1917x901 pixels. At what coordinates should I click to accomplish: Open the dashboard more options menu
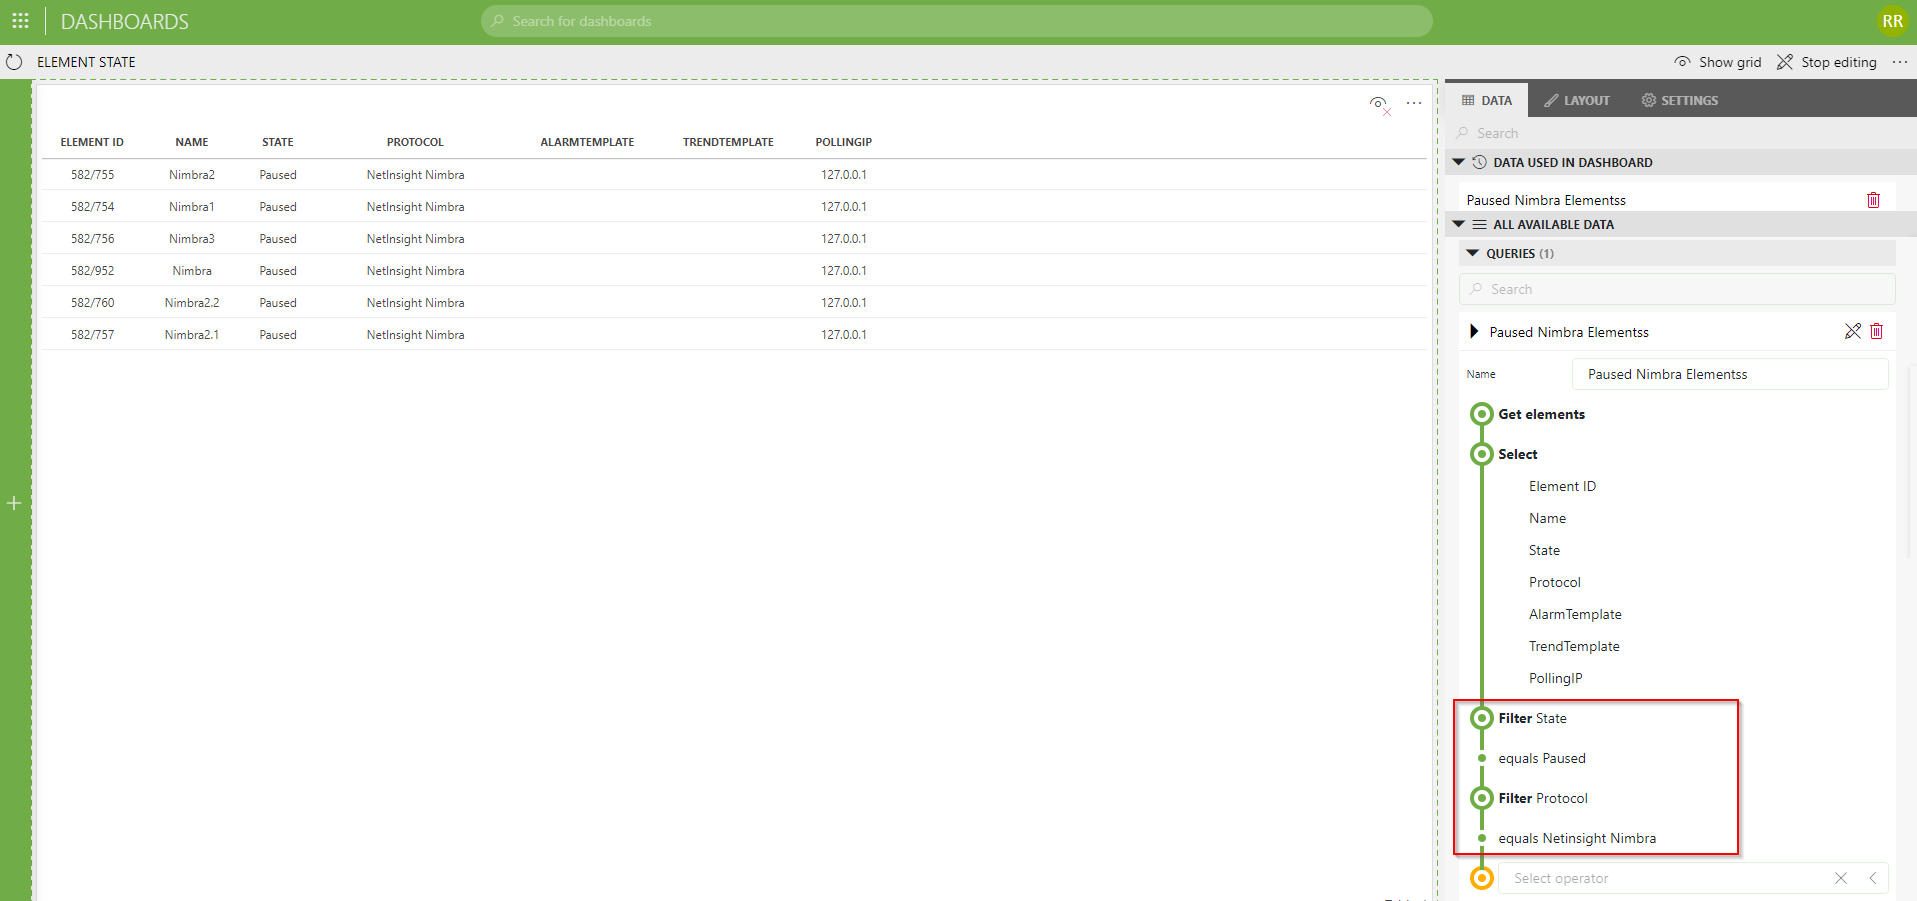[1900, 62]
